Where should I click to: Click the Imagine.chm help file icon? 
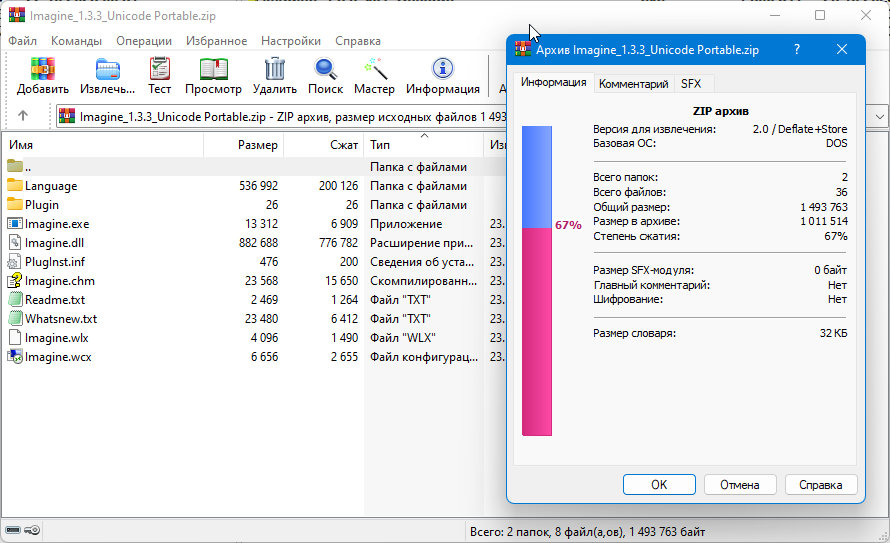[15, 280]
